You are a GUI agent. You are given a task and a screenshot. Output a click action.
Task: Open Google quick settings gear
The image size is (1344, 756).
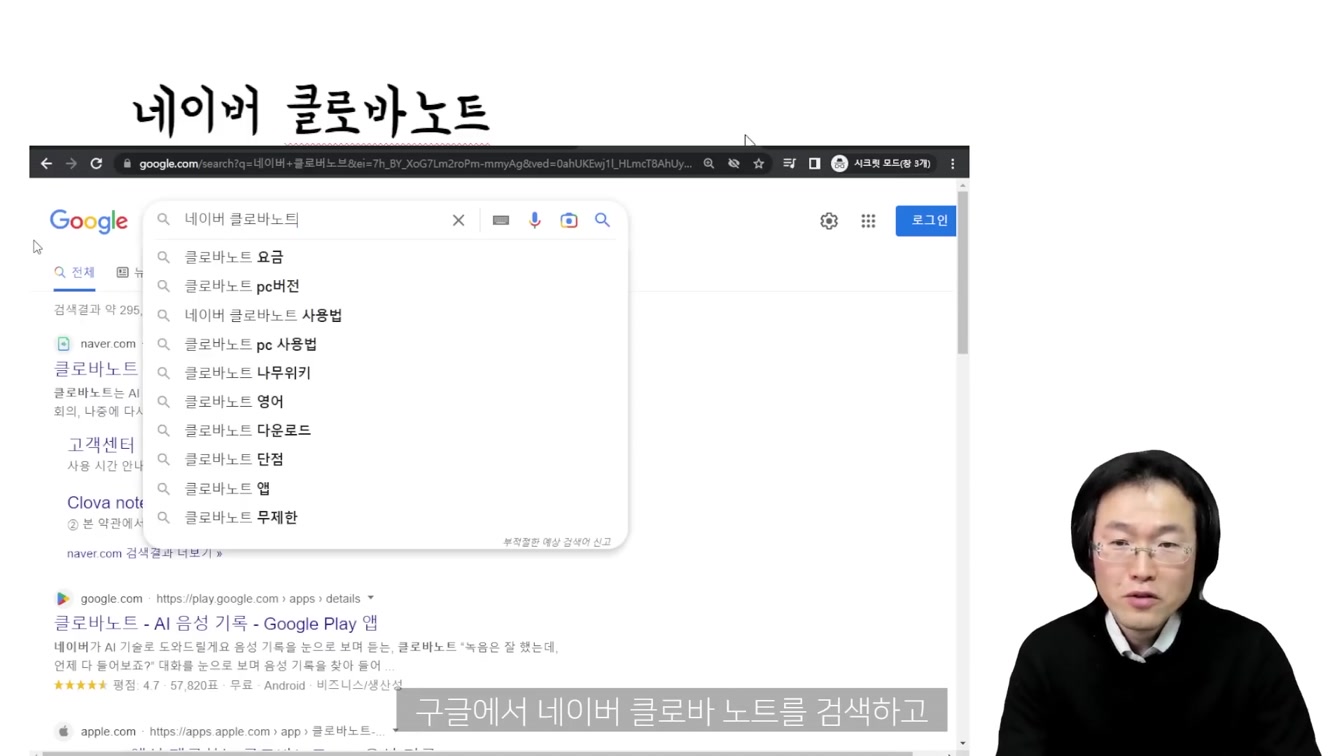click(829, 221)
